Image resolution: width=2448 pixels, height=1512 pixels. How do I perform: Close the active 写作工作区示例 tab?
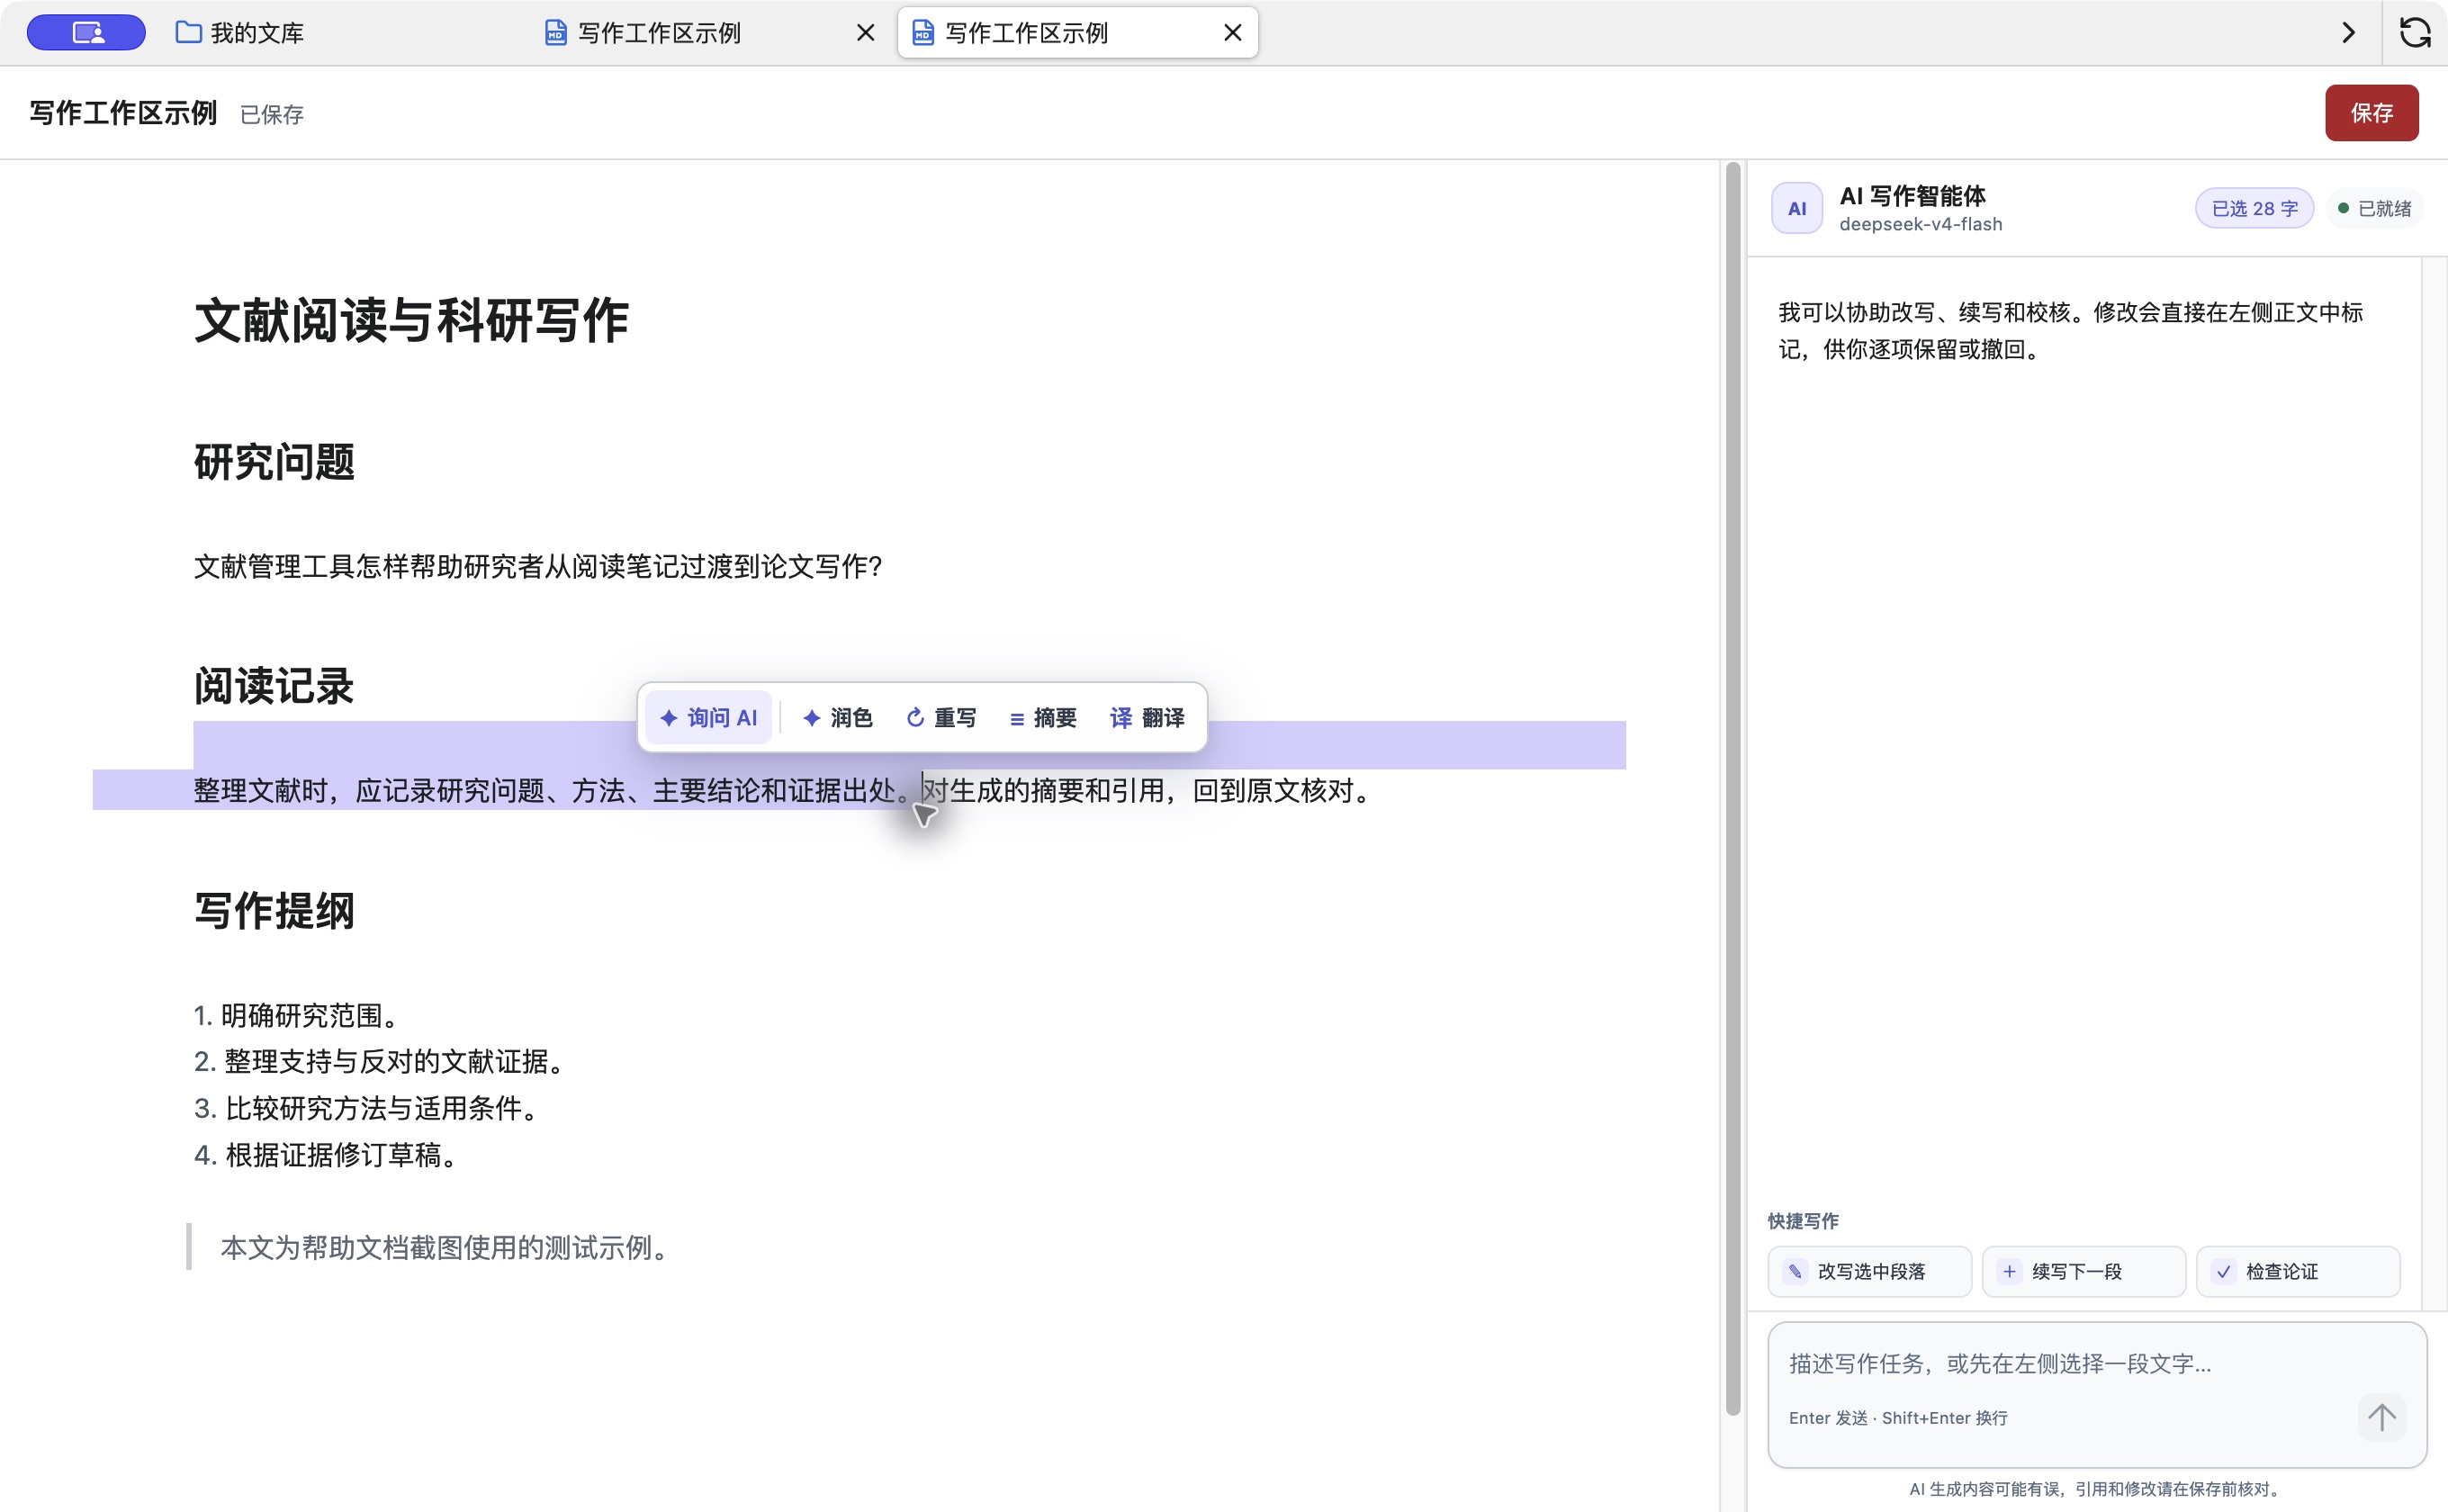(x=1233, y=33)
